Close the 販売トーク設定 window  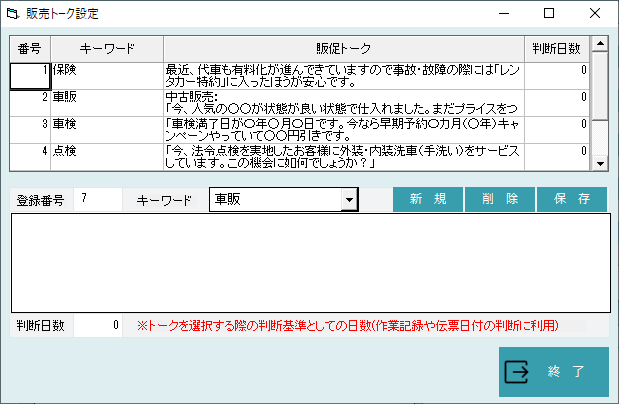pyautogui.click(x=595, y=13)
